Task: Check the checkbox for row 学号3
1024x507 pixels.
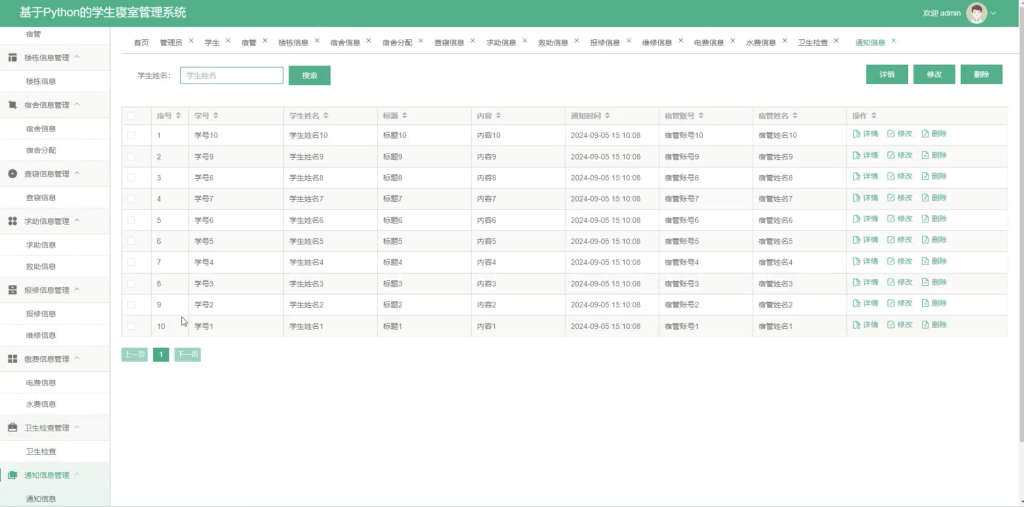Action: [x=131, y=284]
